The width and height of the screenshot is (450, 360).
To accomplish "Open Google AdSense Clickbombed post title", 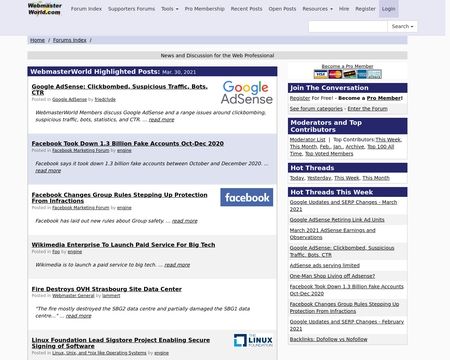I will pyautogui.click(x=120, y=89).
